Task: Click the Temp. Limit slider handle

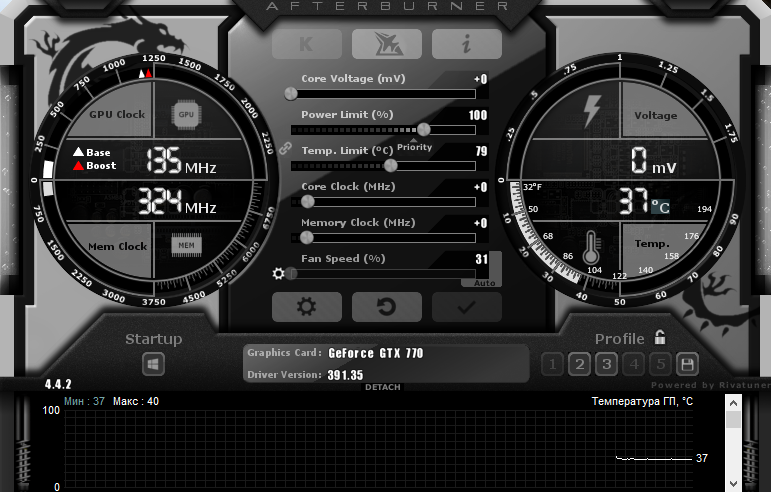Action: tap(391, 166)
